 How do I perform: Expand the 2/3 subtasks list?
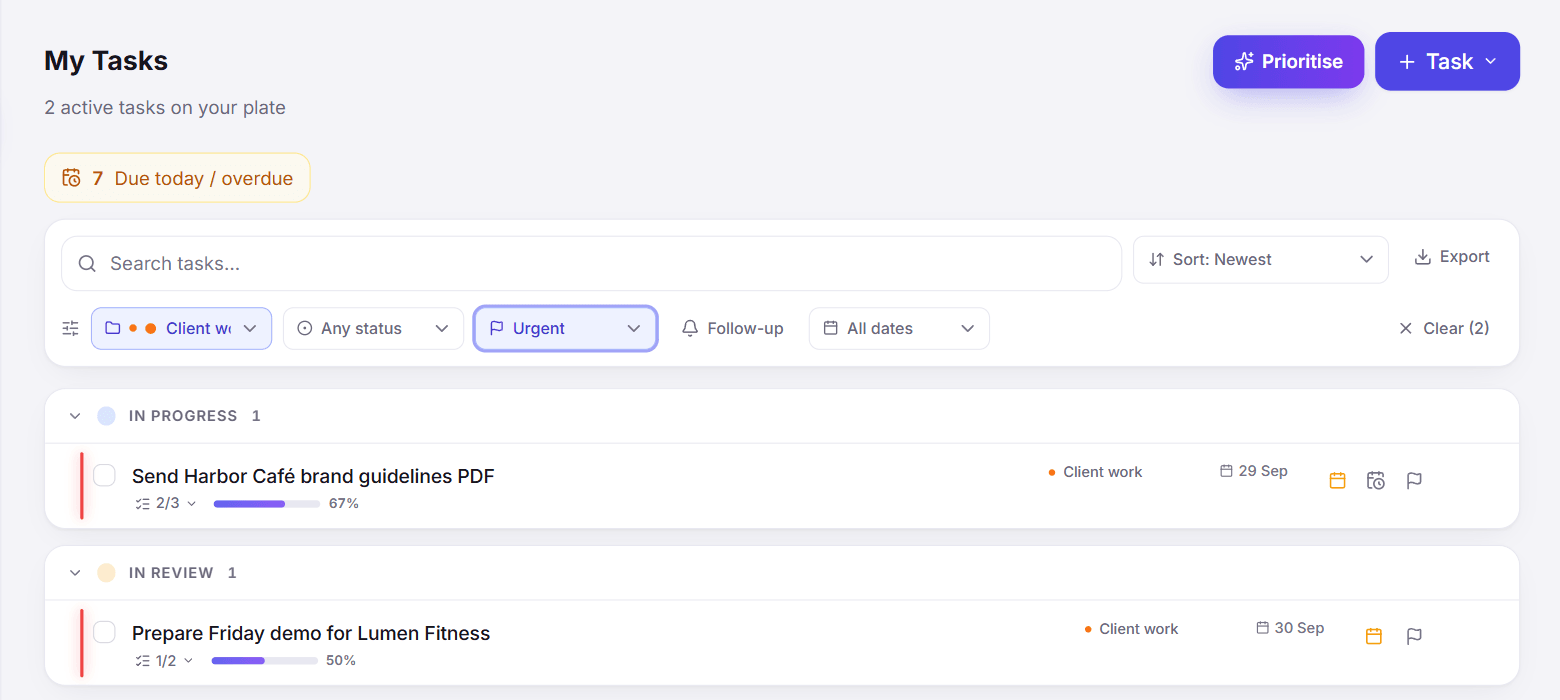[x=166, y=503]
